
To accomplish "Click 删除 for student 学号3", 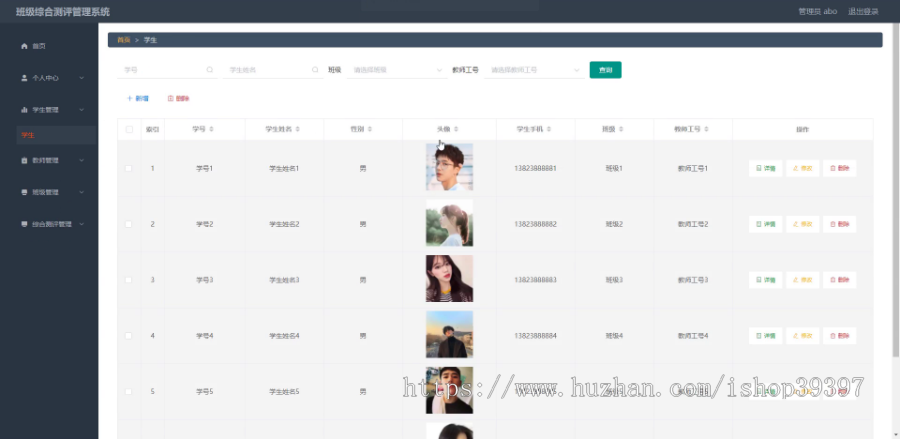I will (x=839, y=279).
